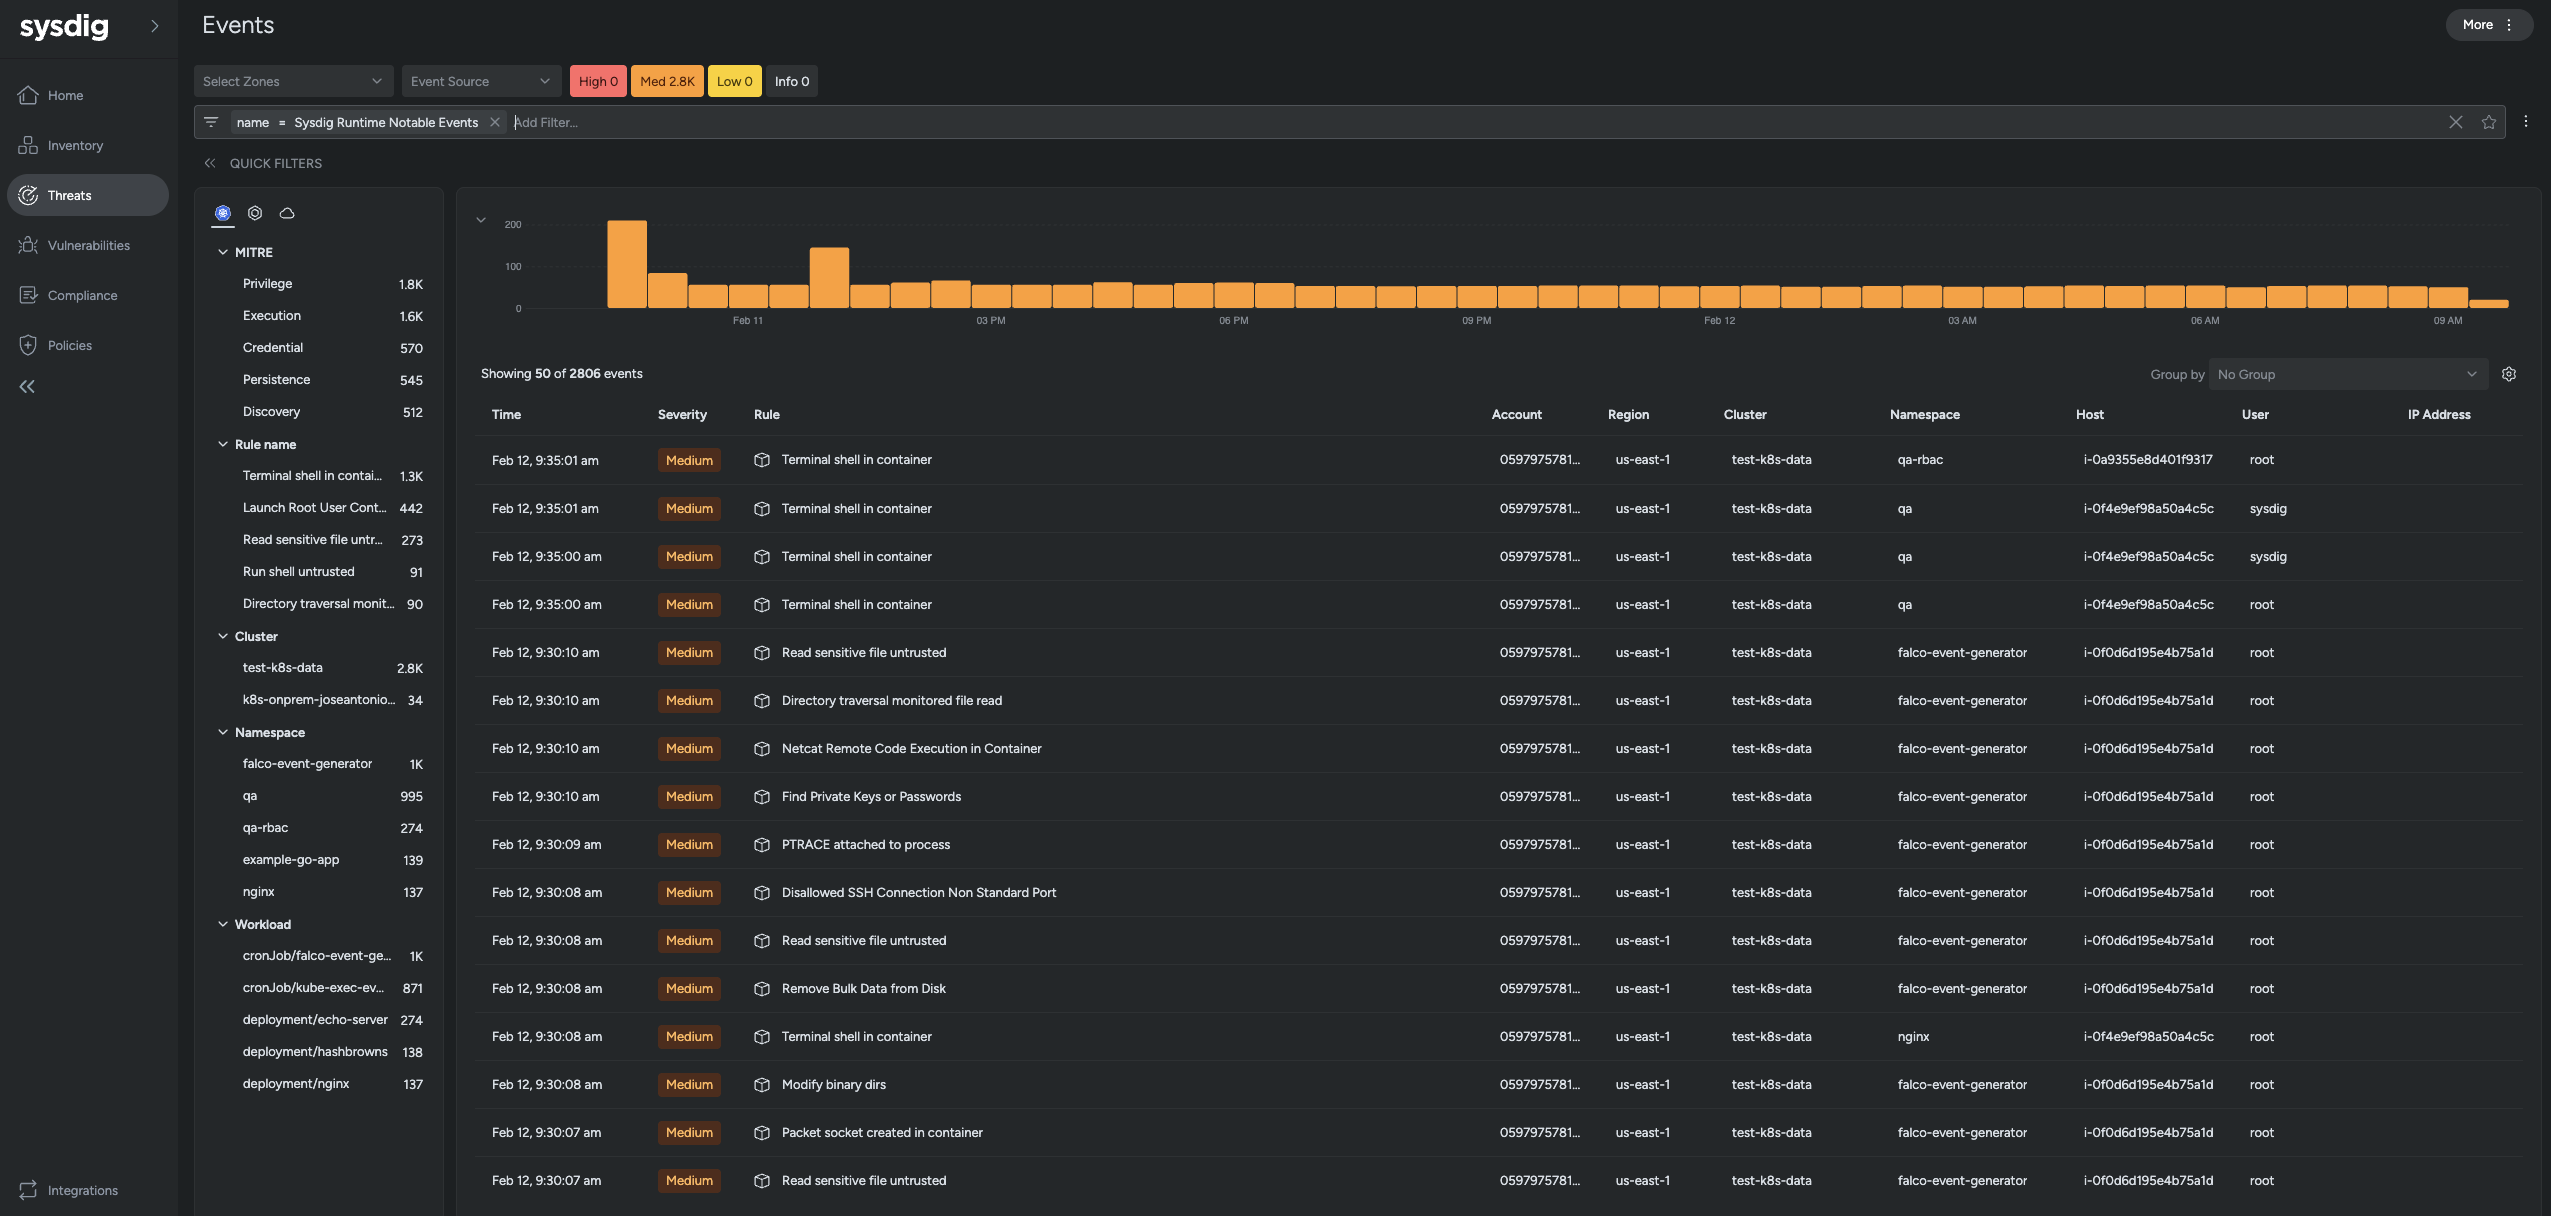Filter by the falco-event-generator namespace
Image resolution: width=2551 pixels, height=1216 pixels.
pos(307,764)
